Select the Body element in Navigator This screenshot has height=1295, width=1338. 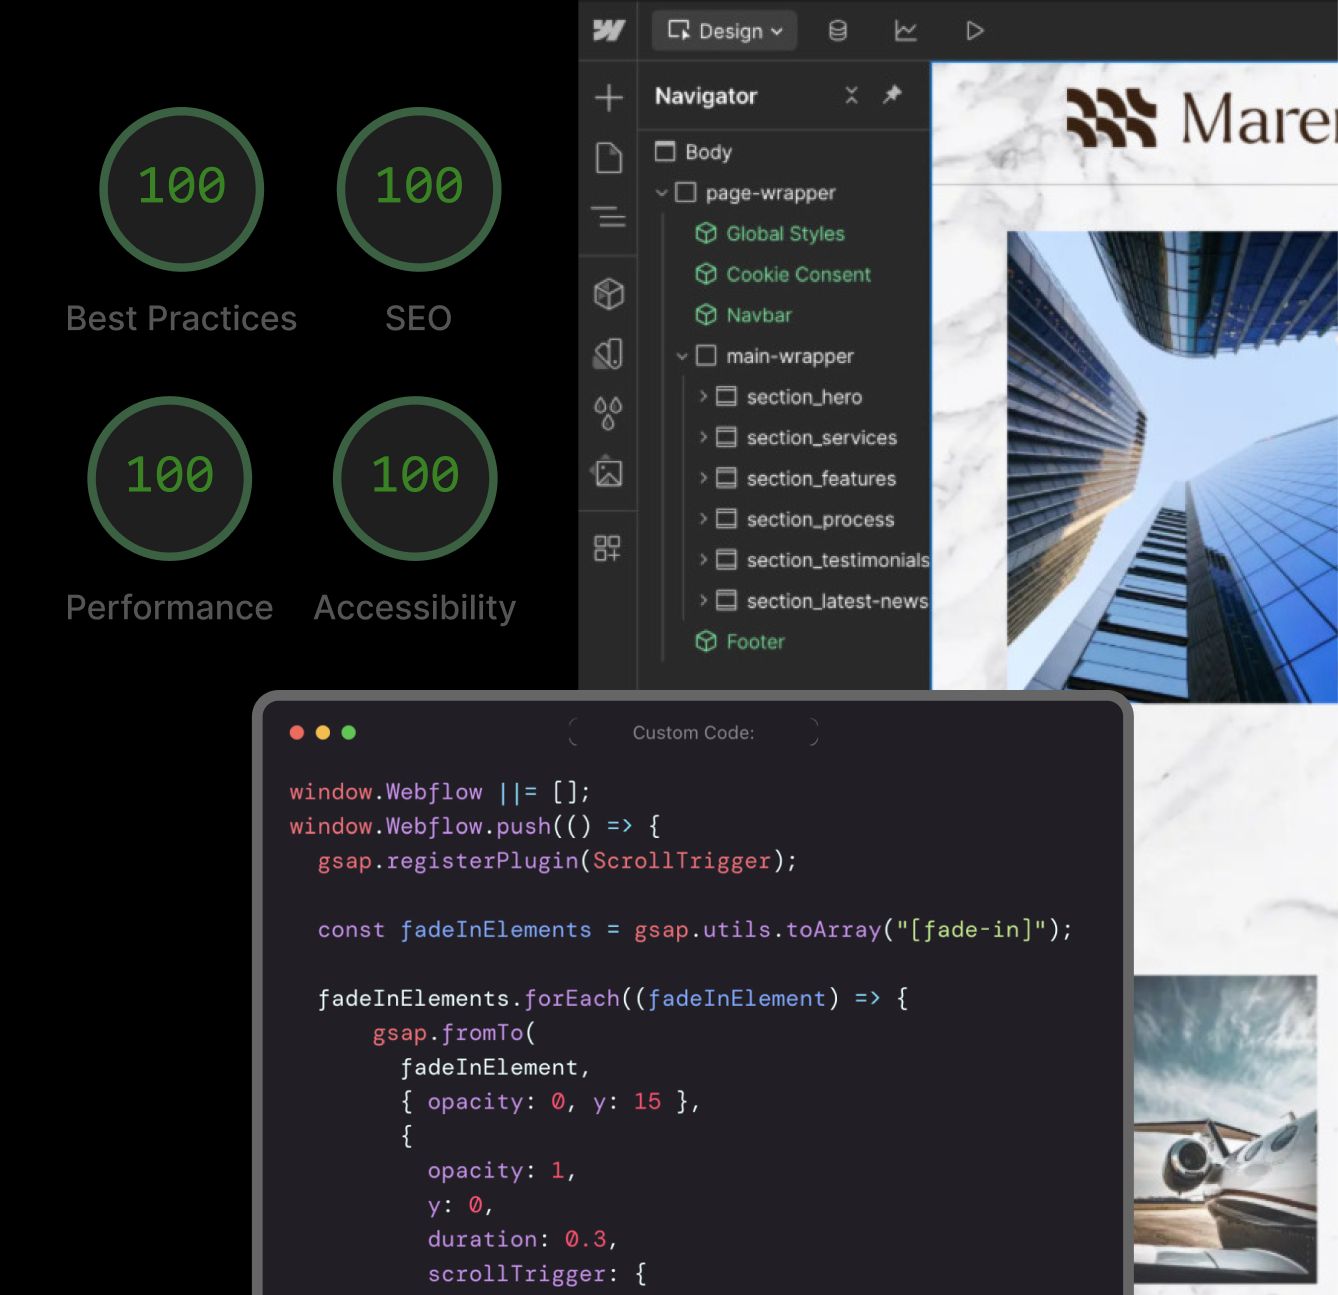pyautogui.click(x=707, y=152)
